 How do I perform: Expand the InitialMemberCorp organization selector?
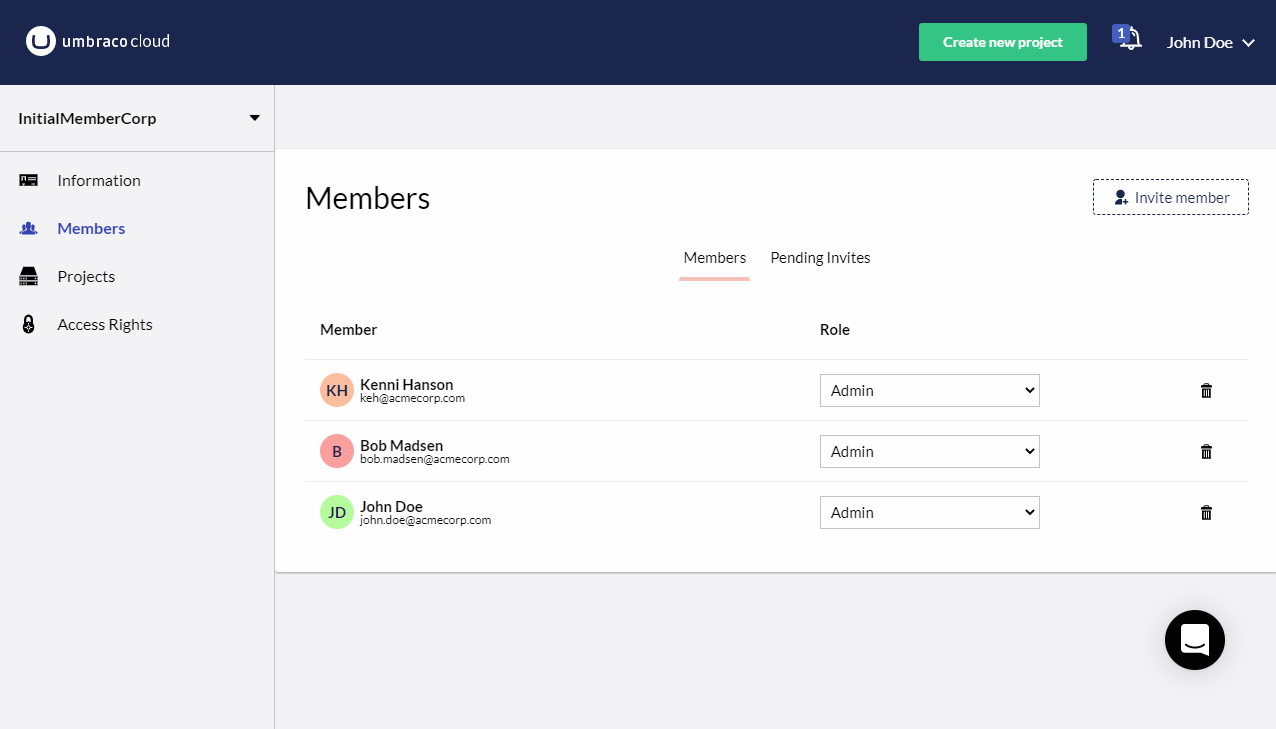pos(137,118)
